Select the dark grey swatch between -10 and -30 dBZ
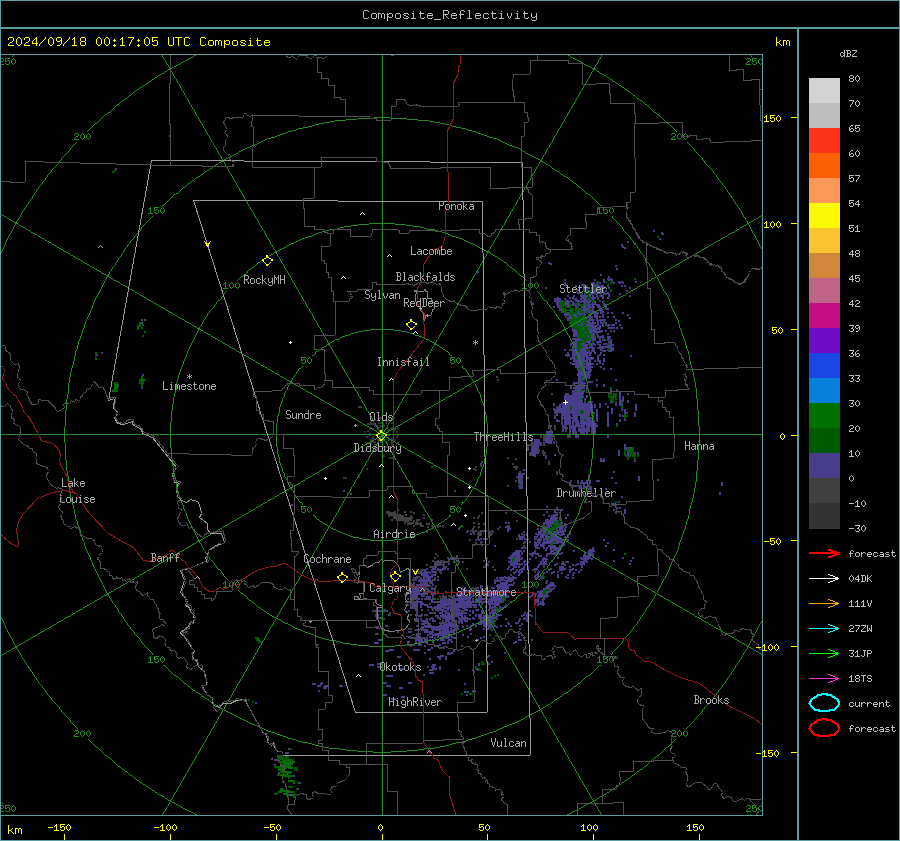Image resolution: width=900 pixels, height=841 pixels. 824,516
